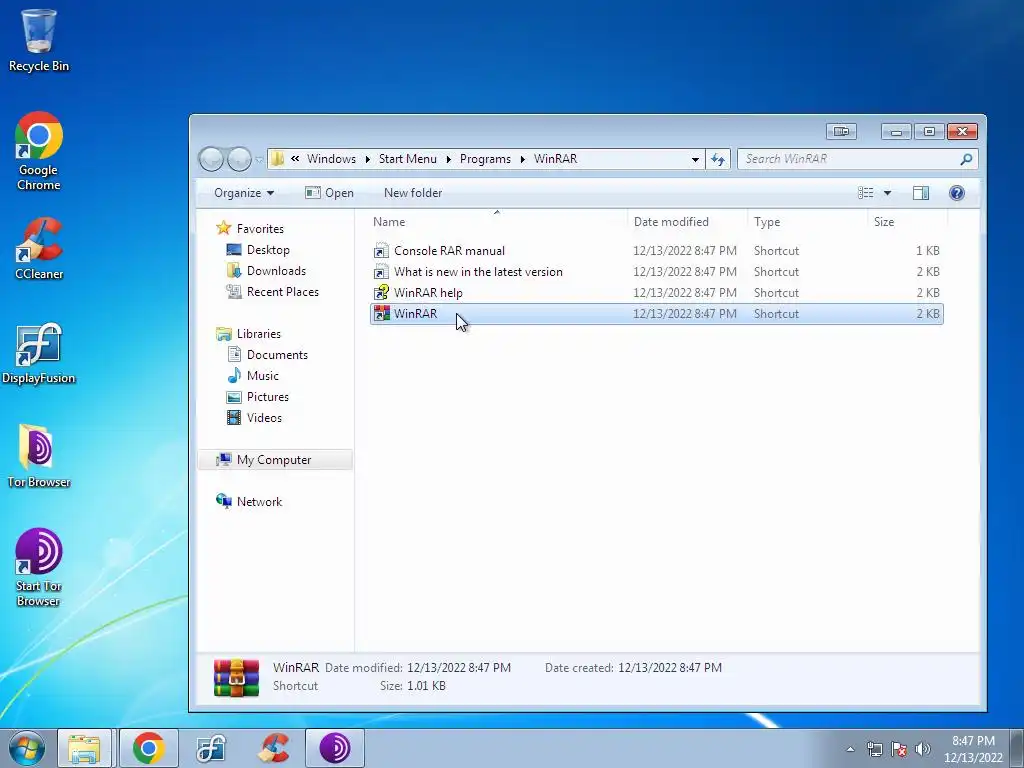Image resolution: width=1024 pixels, height=768 pixels.
Task: Open the volume control in system tray
Action: point(922,748)
